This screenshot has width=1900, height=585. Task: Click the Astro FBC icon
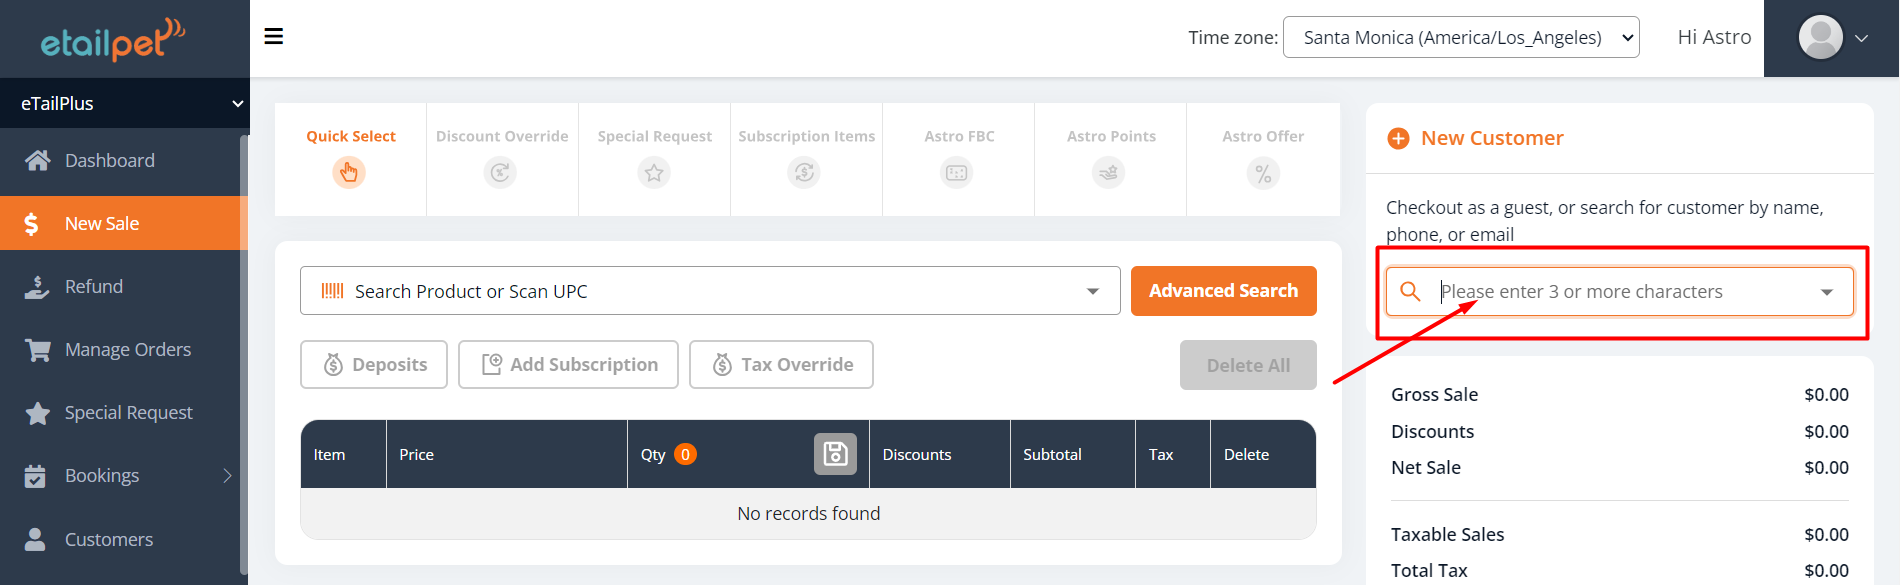[x=957, y=173]
